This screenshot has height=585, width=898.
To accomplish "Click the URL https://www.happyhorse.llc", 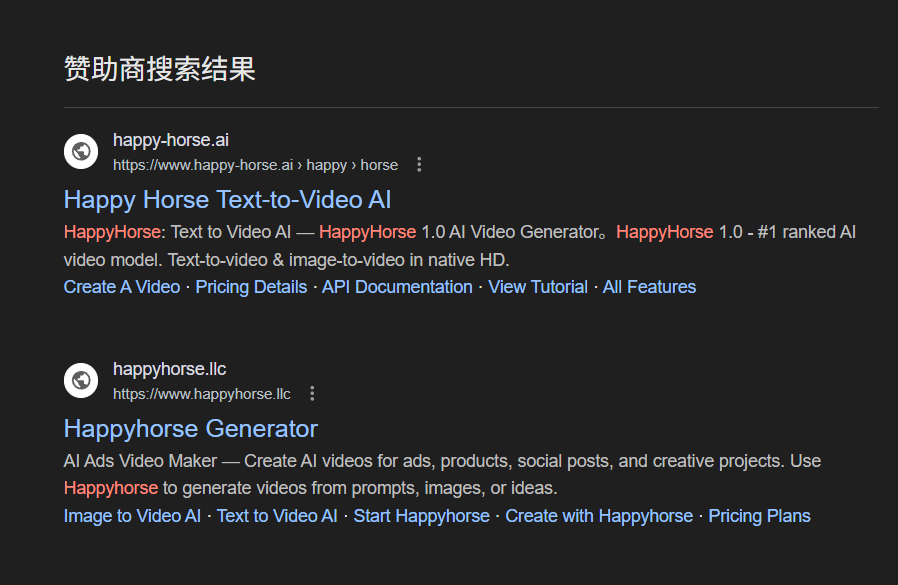I will pos(202,394).
